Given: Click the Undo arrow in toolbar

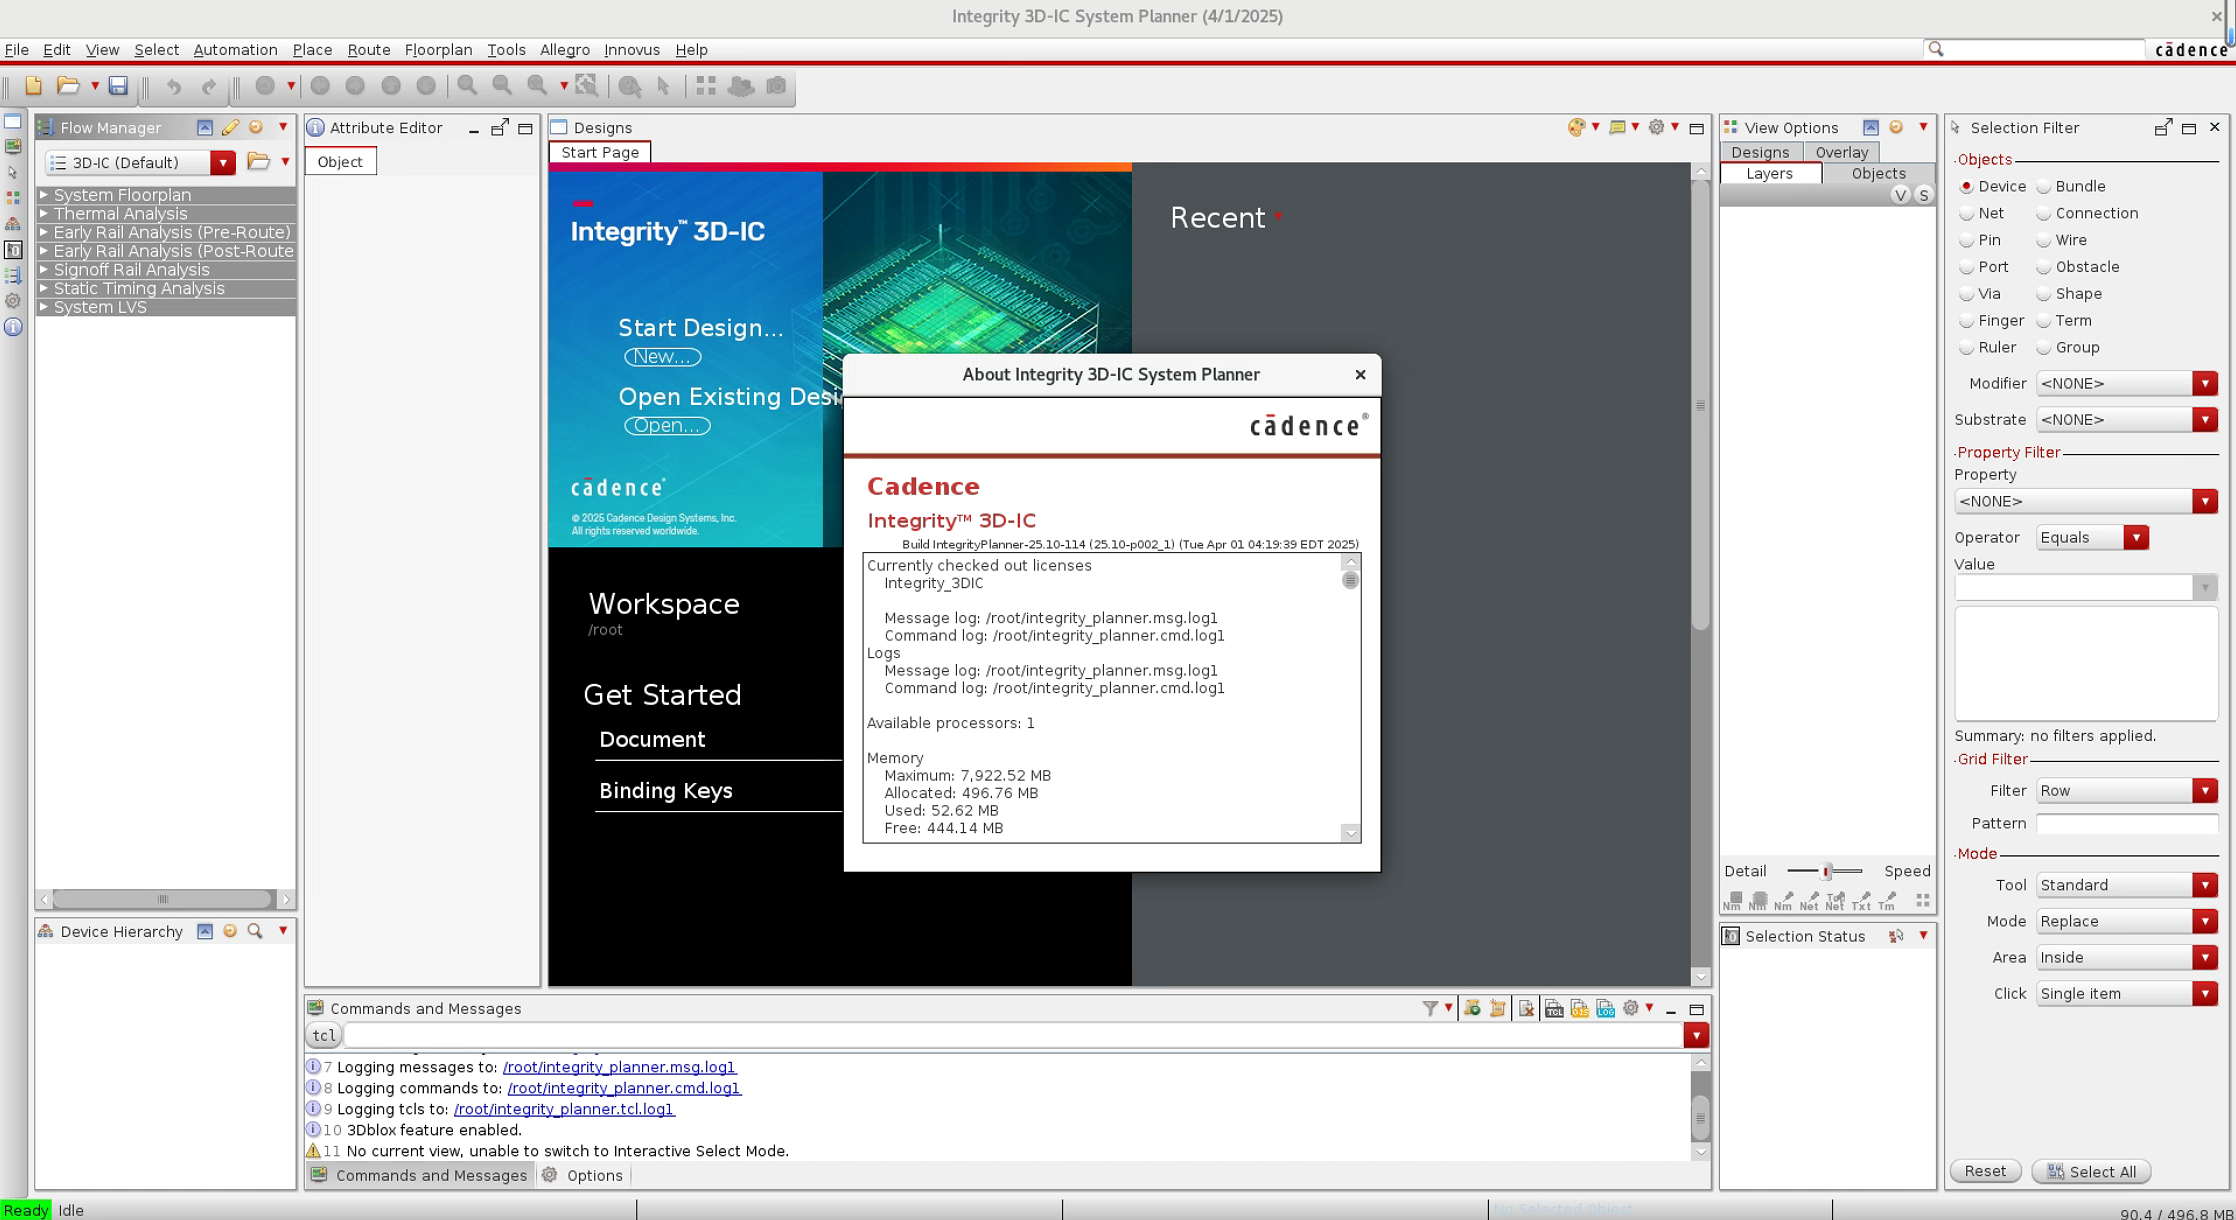Looking at the screenshot, I should pos(174,86).
